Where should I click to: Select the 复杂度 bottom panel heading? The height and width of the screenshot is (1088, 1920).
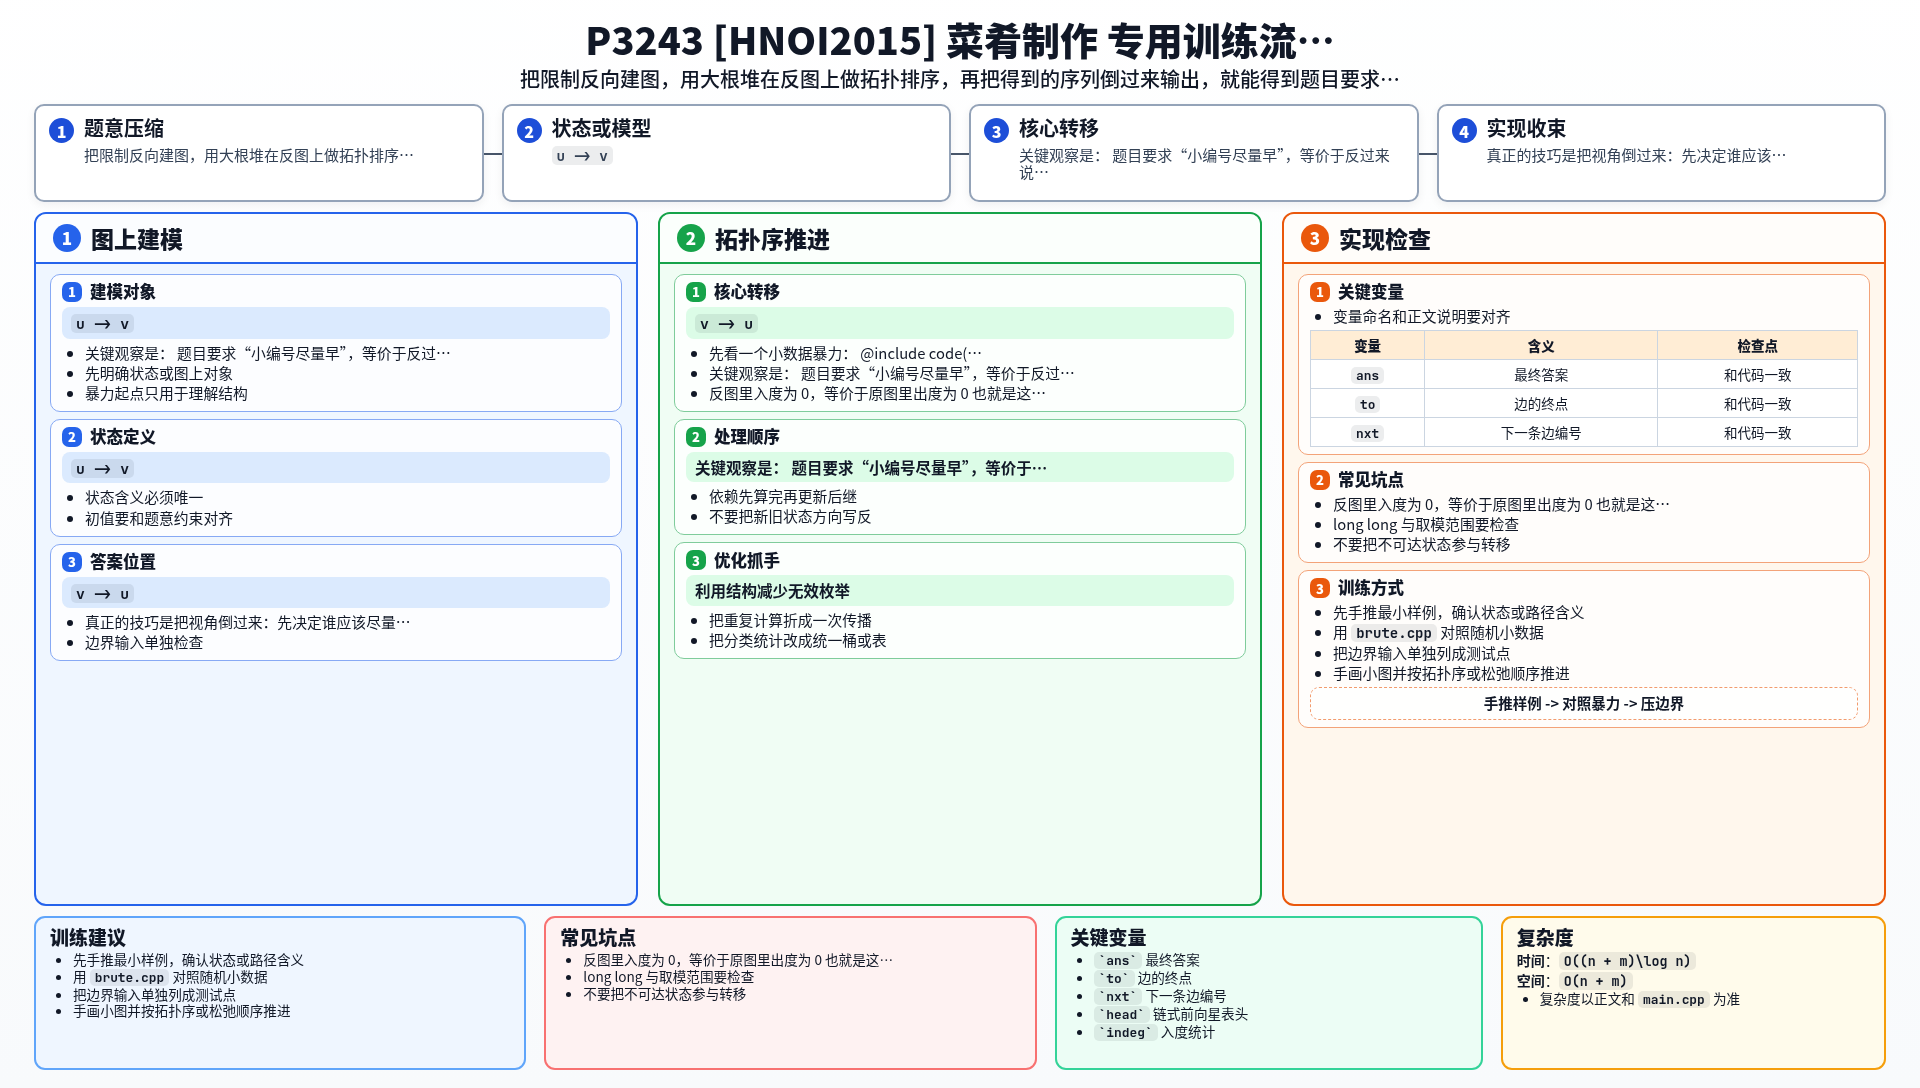1545,938
